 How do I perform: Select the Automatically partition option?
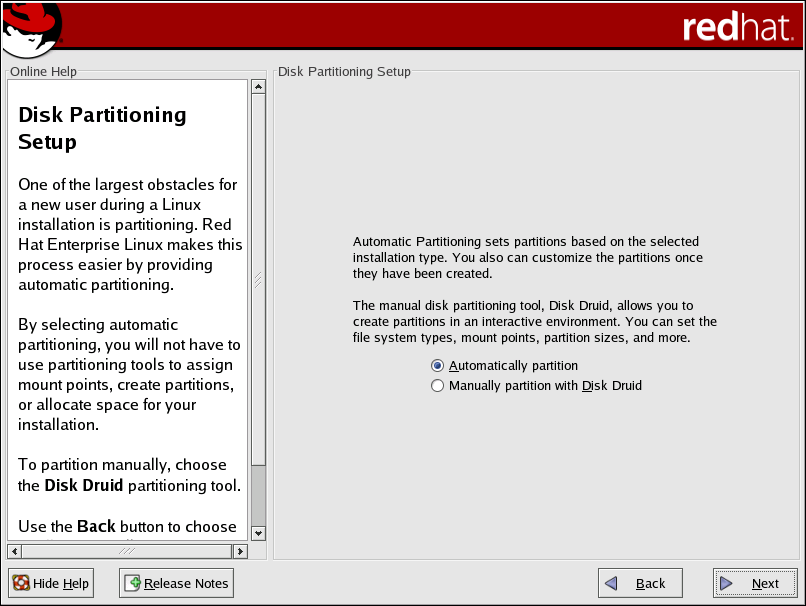[x=437, y=366]
